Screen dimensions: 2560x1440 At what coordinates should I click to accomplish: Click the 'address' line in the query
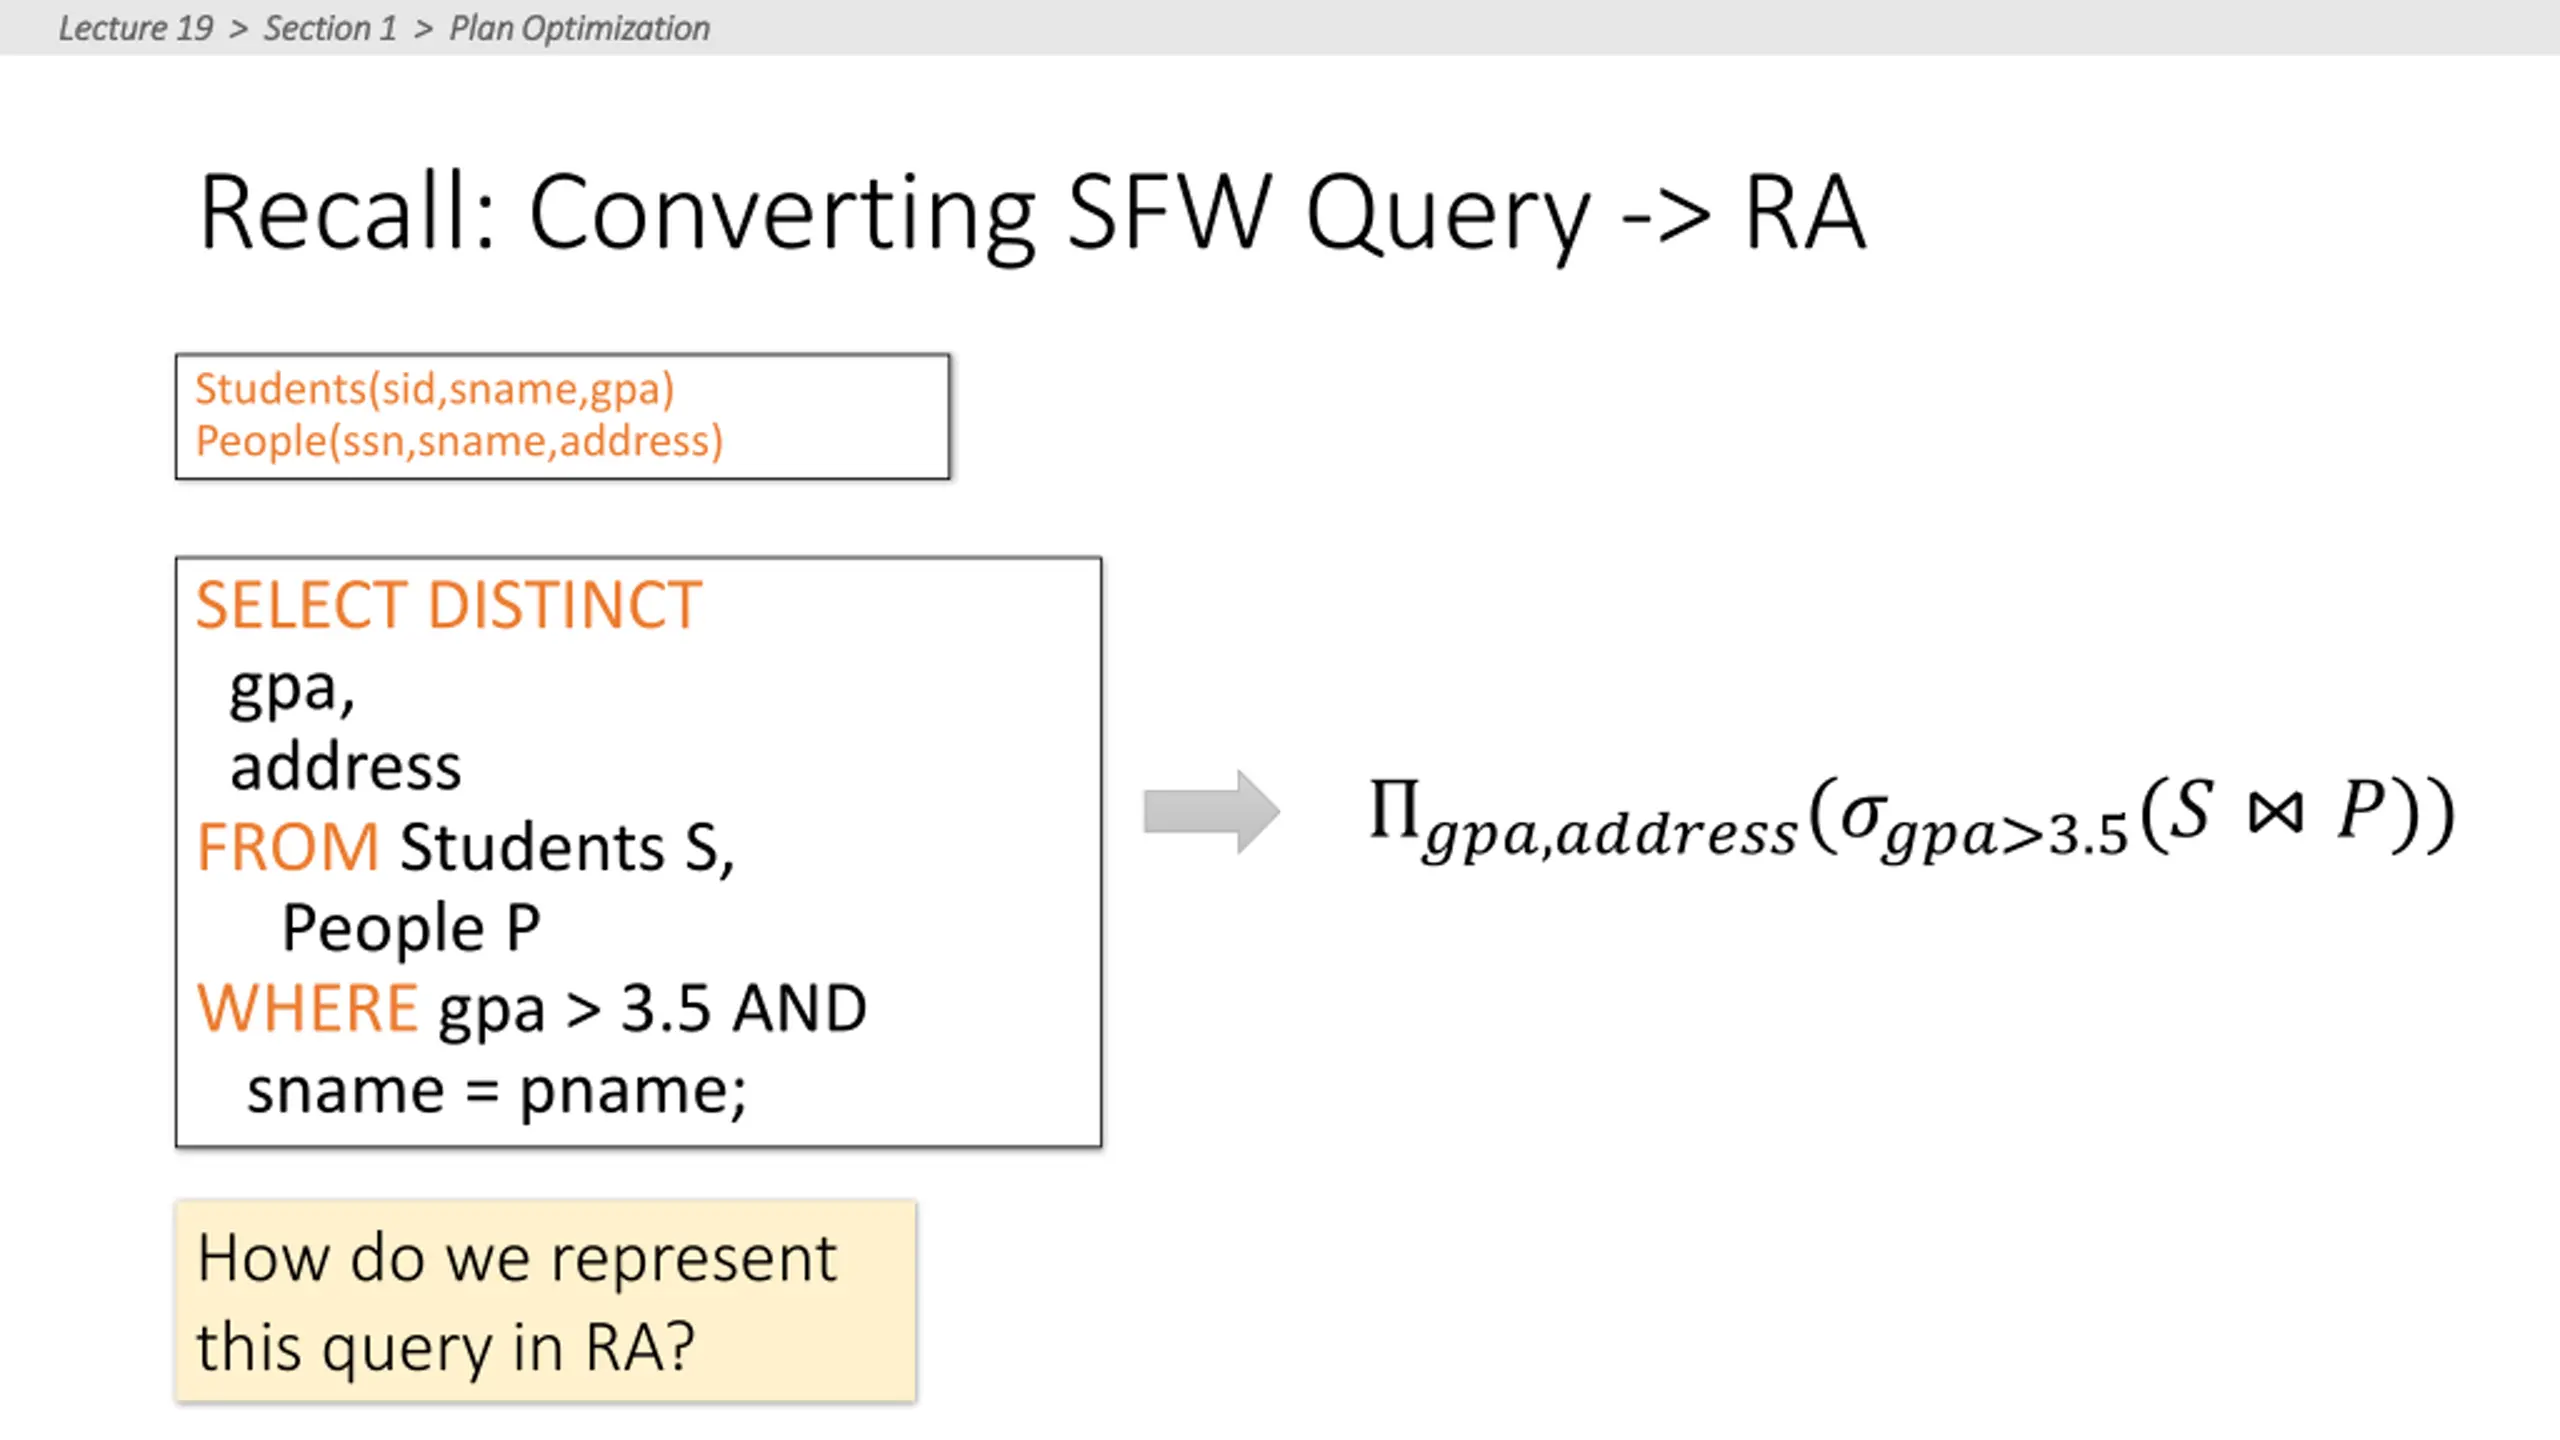(346, 767)
